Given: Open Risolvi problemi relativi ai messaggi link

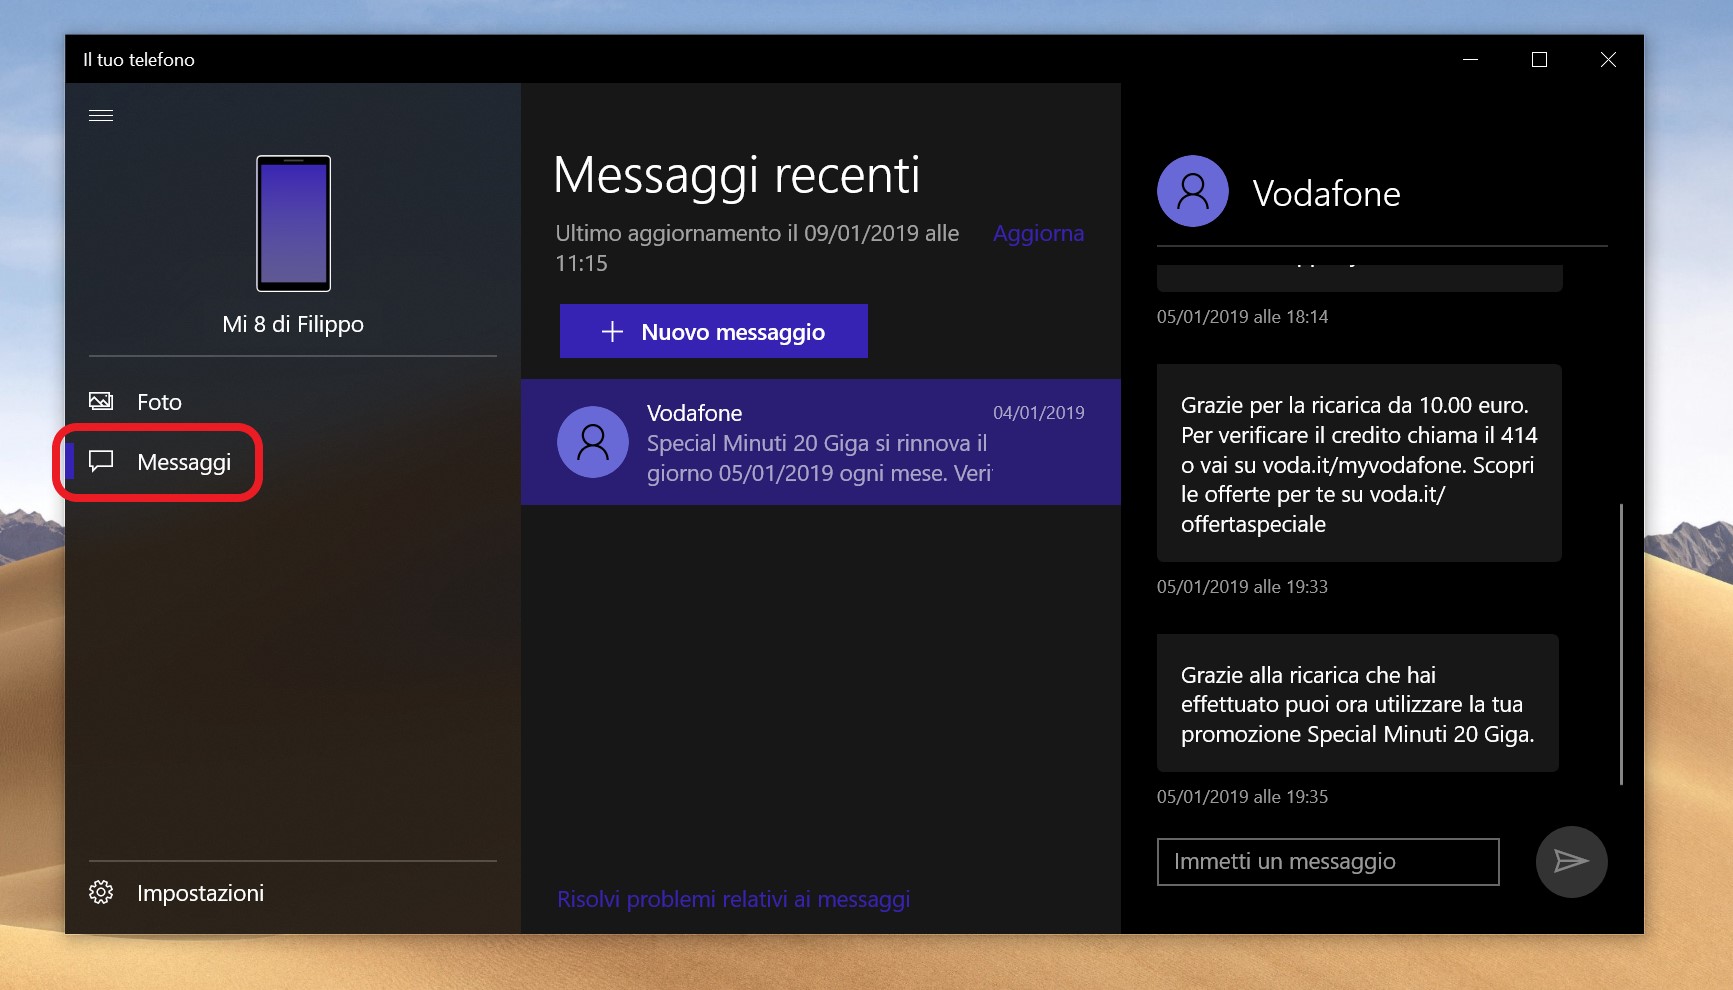Looking at the screenshot, I should [x=733, y=899].
